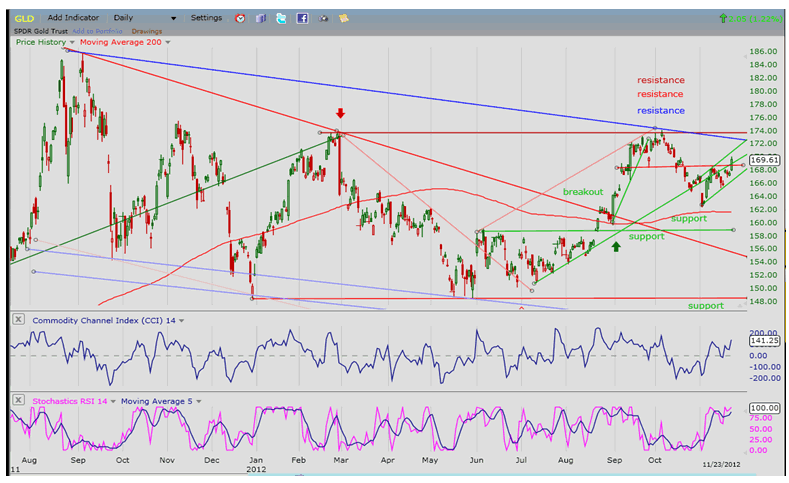Click the alarm clock alert icon
Screen dimensions: 789x483
[240, 18]
